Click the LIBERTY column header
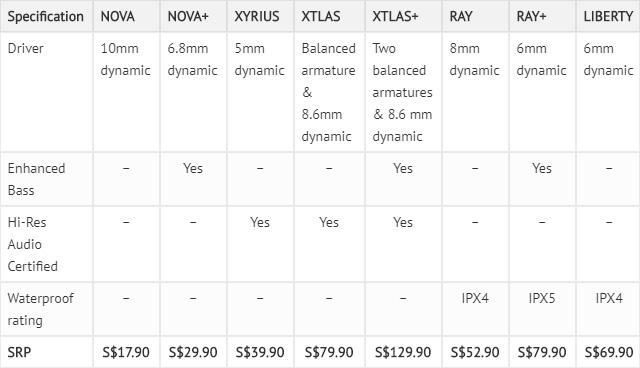Viewport: 640px width, 368px height. point(608,16)
